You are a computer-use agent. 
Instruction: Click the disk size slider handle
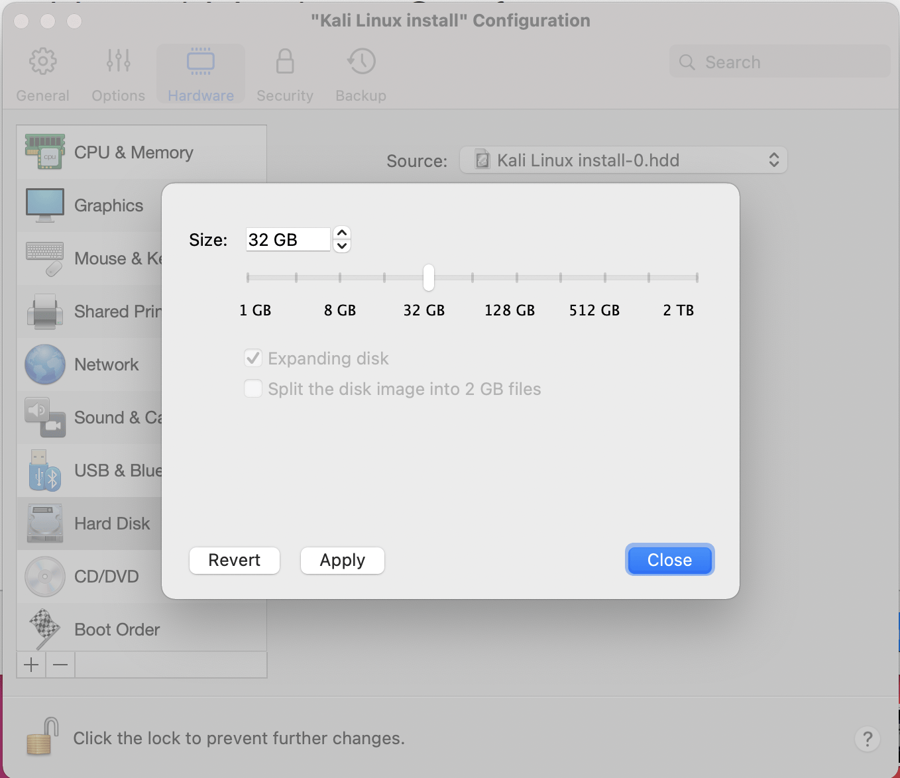428,277
